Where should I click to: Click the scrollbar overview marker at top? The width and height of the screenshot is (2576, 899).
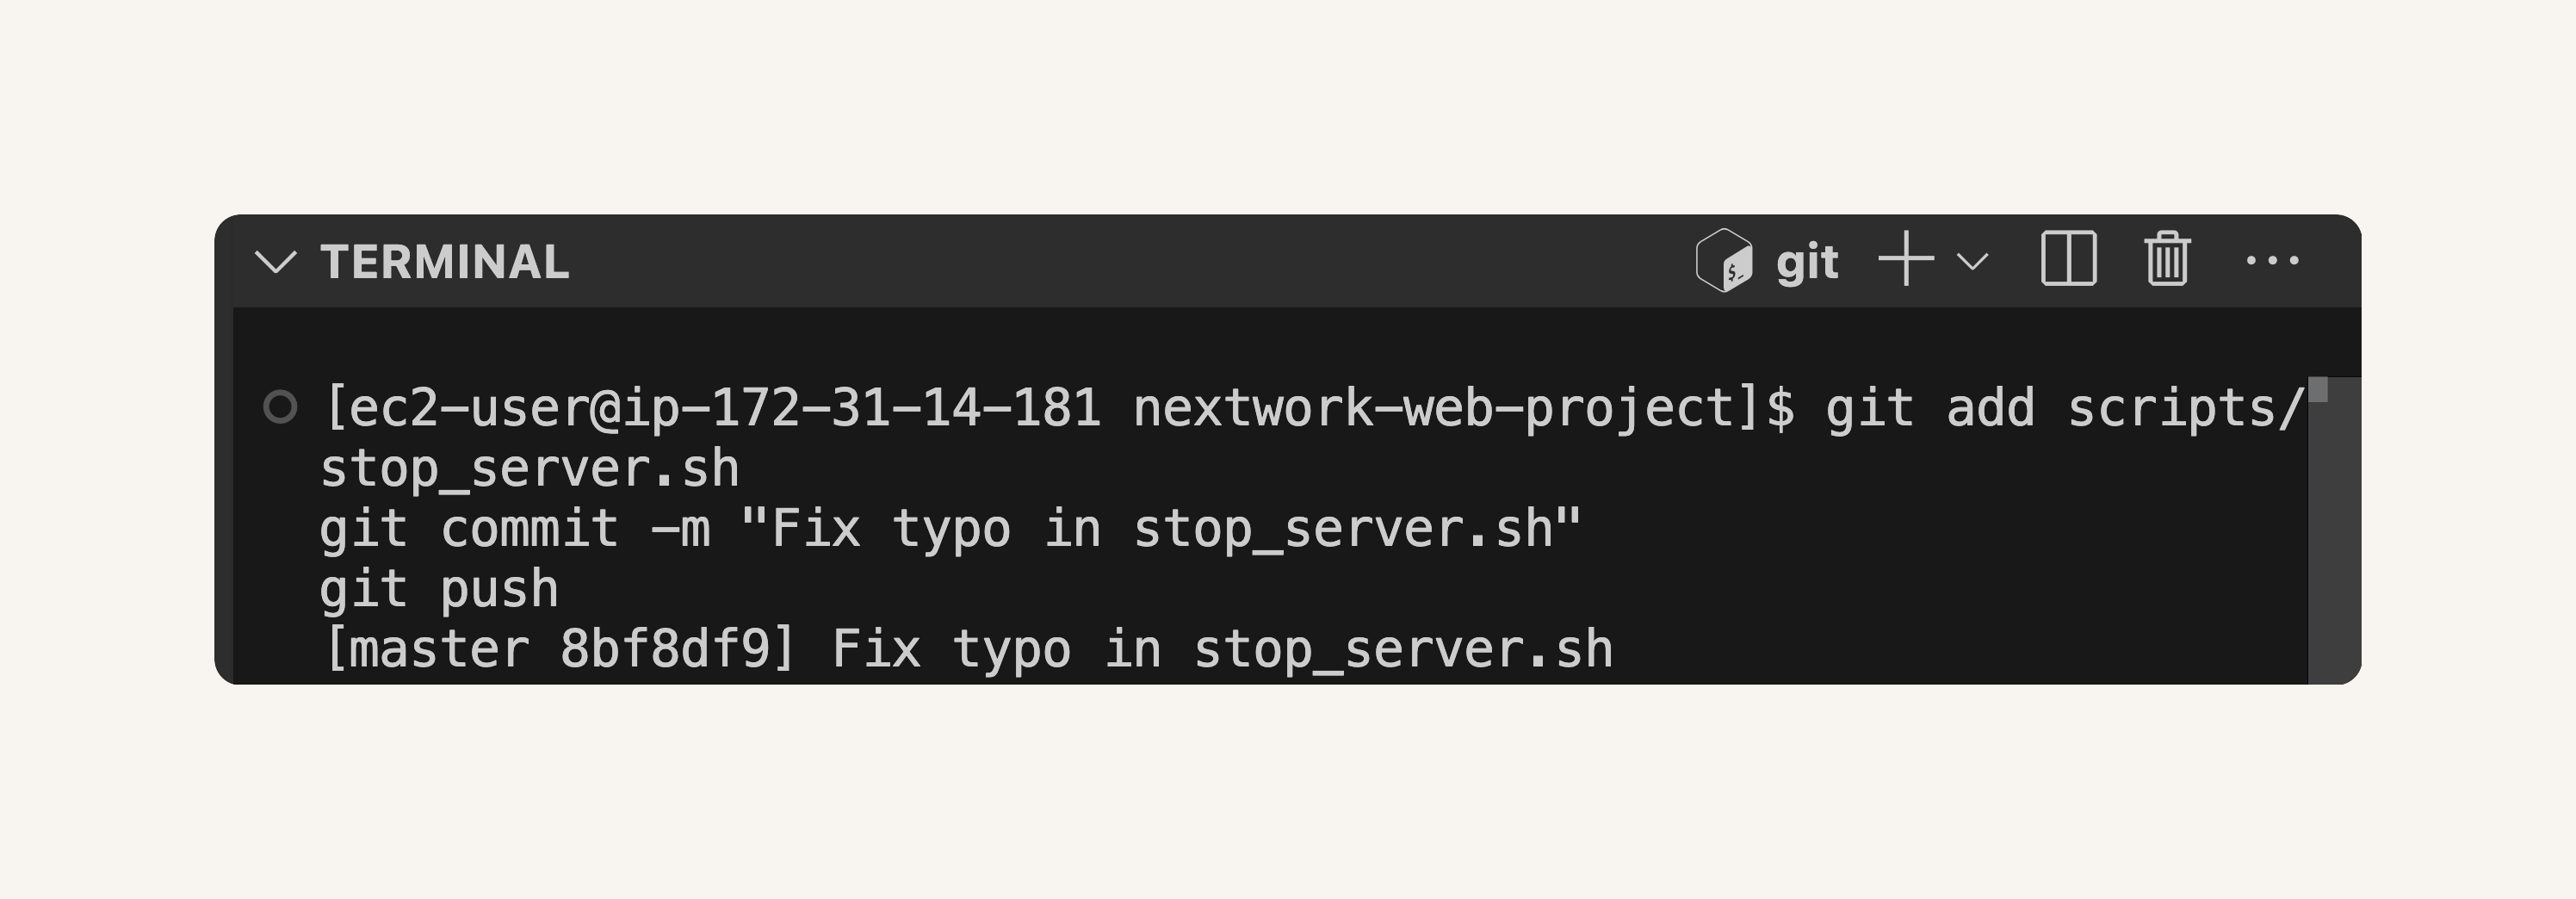(2319, 389)
